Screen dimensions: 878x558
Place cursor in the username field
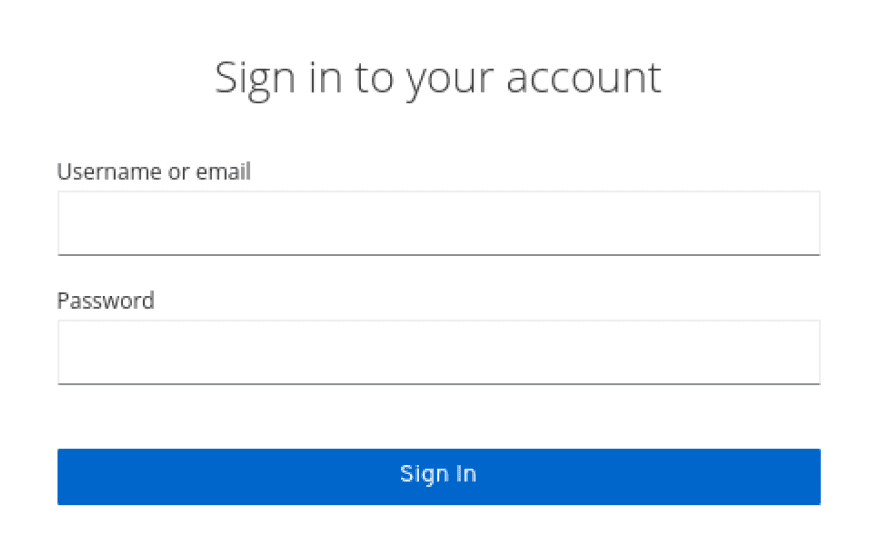pos(438,223)
